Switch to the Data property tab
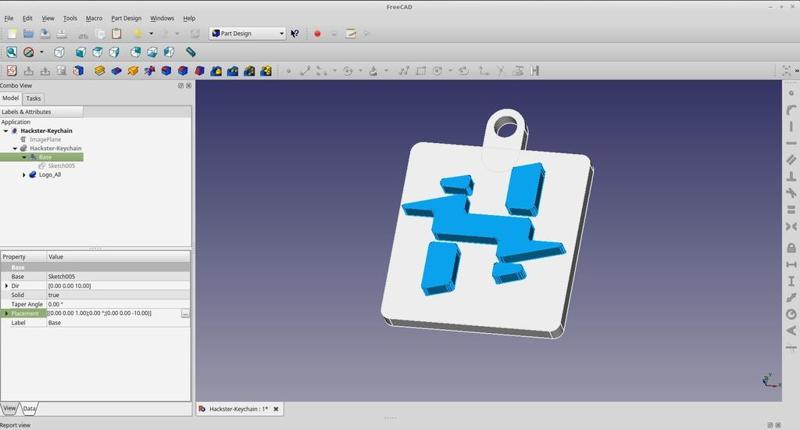Screen dimensions: 800x430 pyautogui.click(x=30, y=409)
